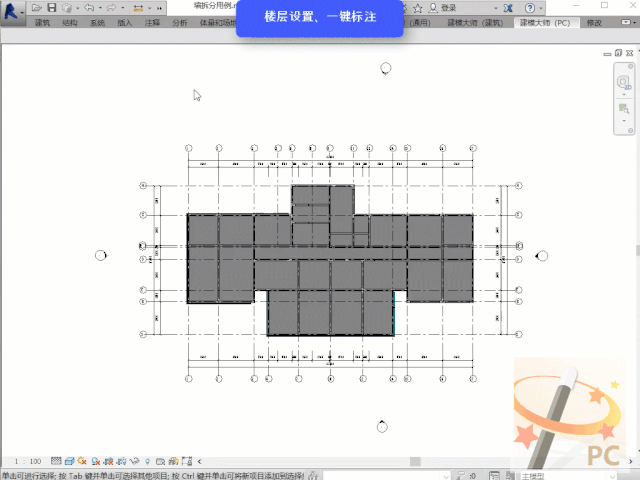Click temporary hide/isolate glasses icon
This screenshot has height=480, width=640.
coord(134,462)
